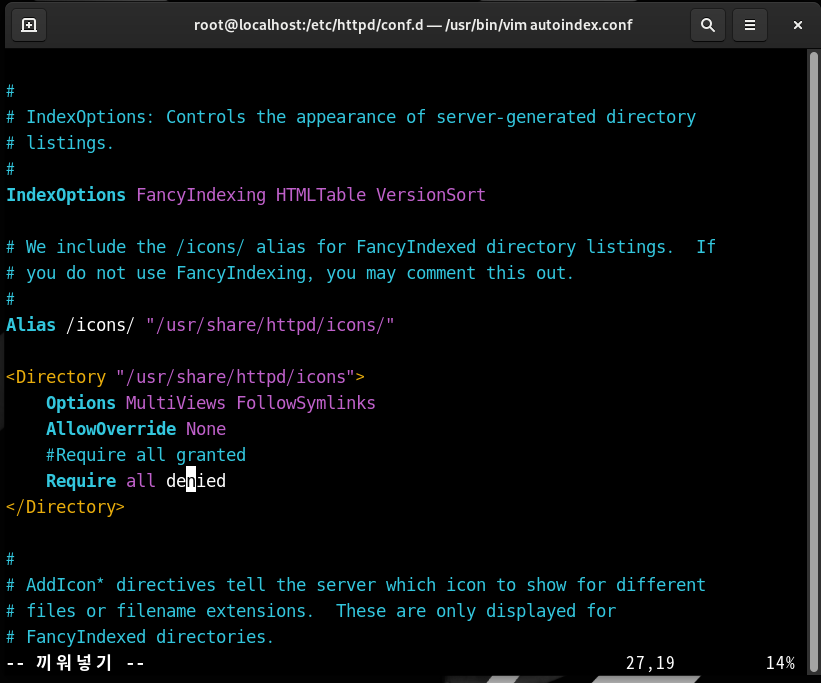Viewport: 821px width, 683px height.
Task: Click the "/usr/share/httpd/icons/" alias target
Action: [x=270, y=325]
